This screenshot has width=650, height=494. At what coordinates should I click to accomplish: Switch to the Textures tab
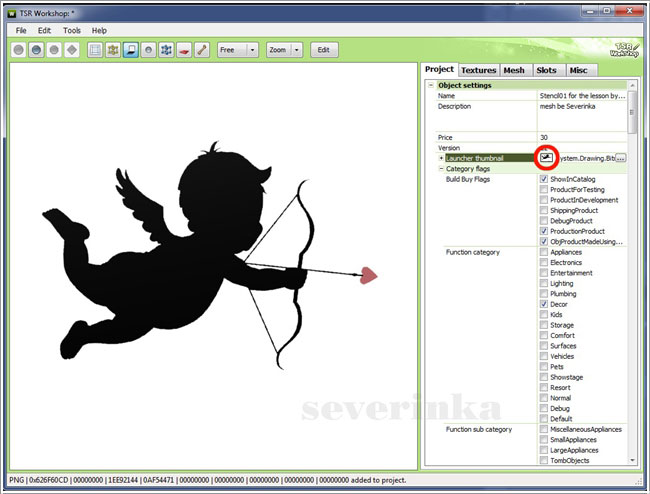point(478,70)
